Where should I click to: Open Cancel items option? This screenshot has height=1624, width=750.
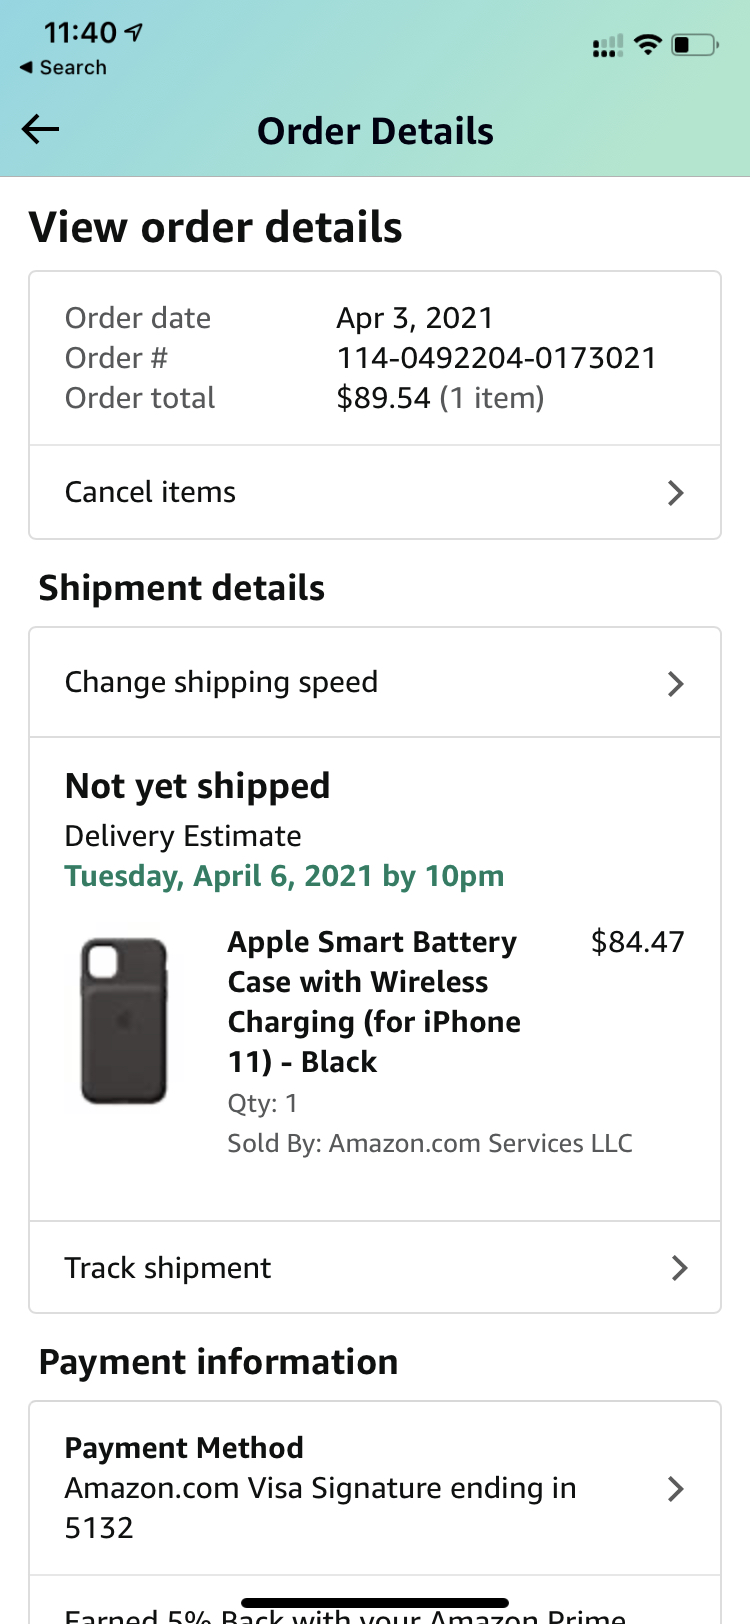pos(375,492)
